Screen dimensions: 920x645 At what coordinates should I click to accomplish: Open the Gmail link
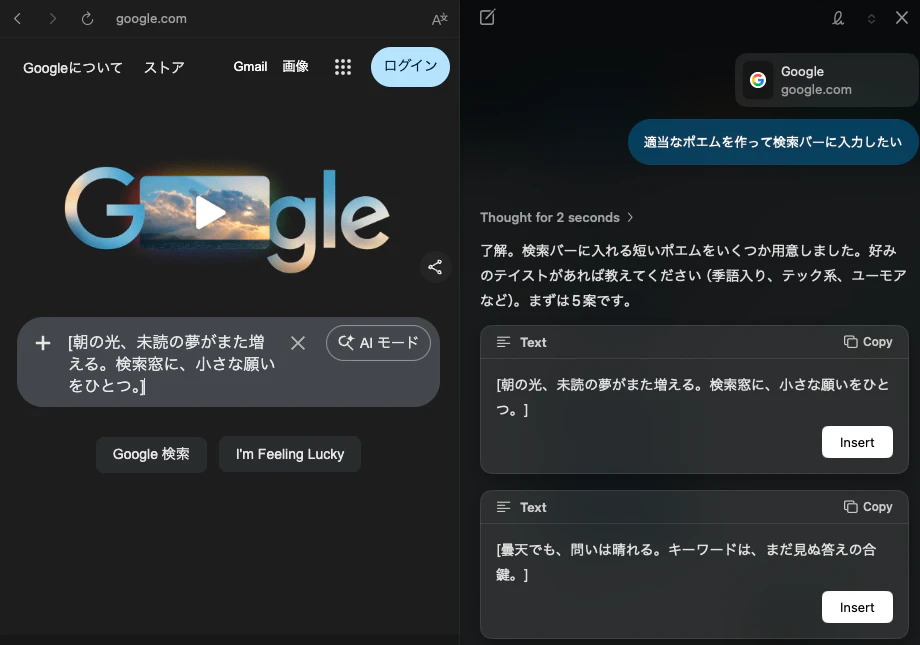(x=251, y=66)
